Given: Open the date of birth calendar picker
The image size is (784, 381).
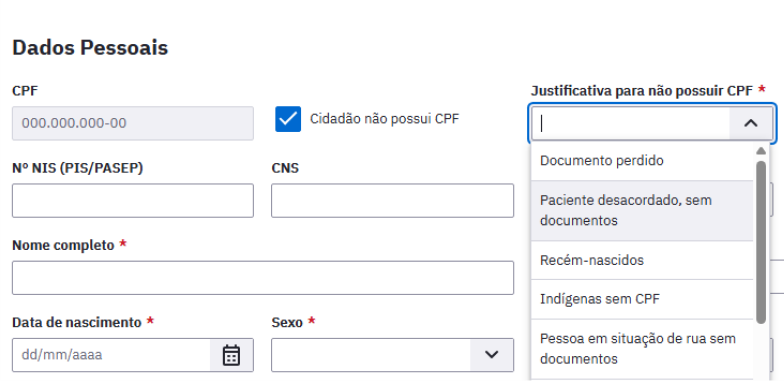Looking at the screenshot, I should [x=231, y=355].
